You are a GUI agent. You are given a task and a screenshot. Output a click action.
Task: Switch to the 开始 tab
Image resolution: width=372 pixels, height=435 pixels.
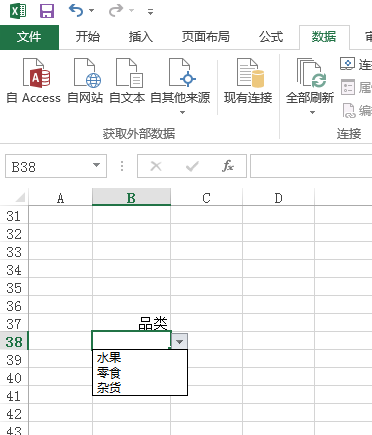[88, 37]
